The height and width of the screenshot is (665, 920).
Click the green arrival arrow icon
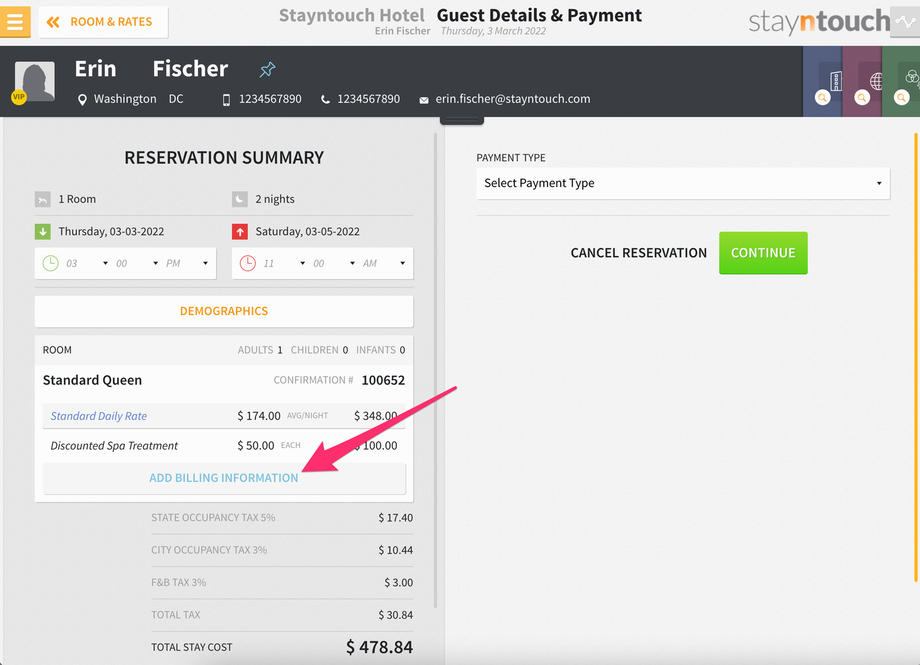[42, 232]
